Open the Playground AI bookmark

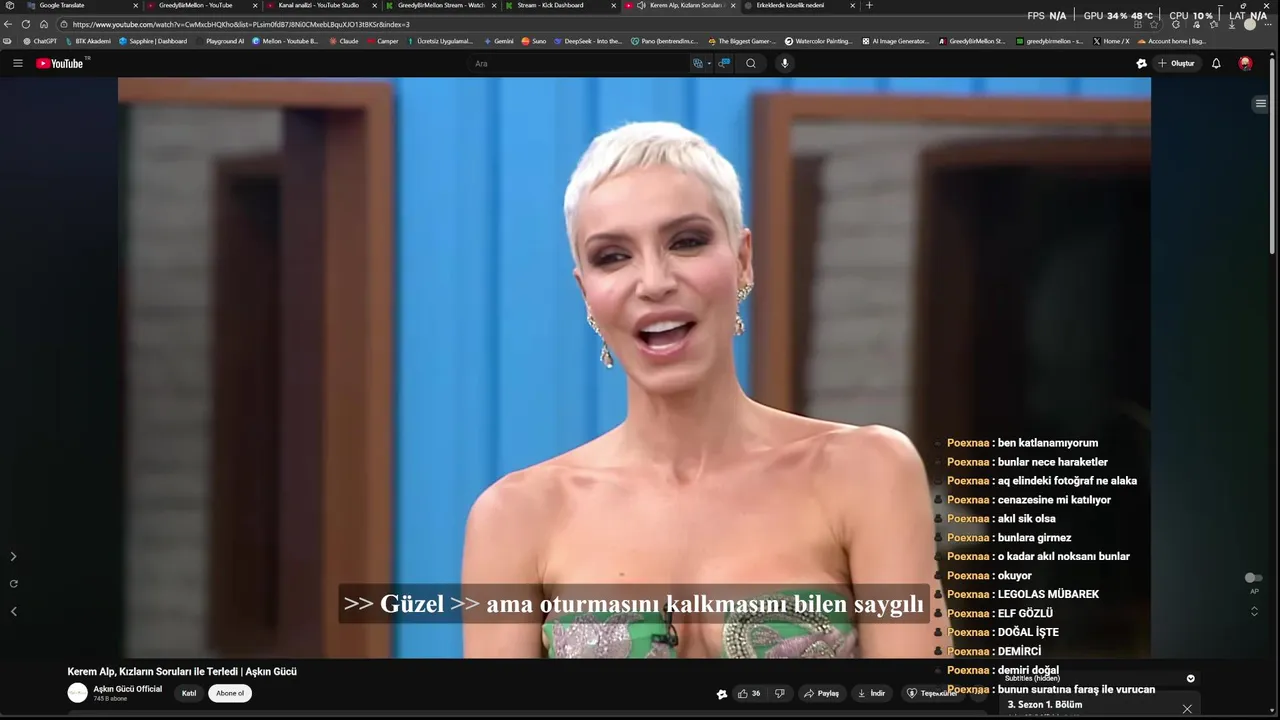tap(220, 41)
